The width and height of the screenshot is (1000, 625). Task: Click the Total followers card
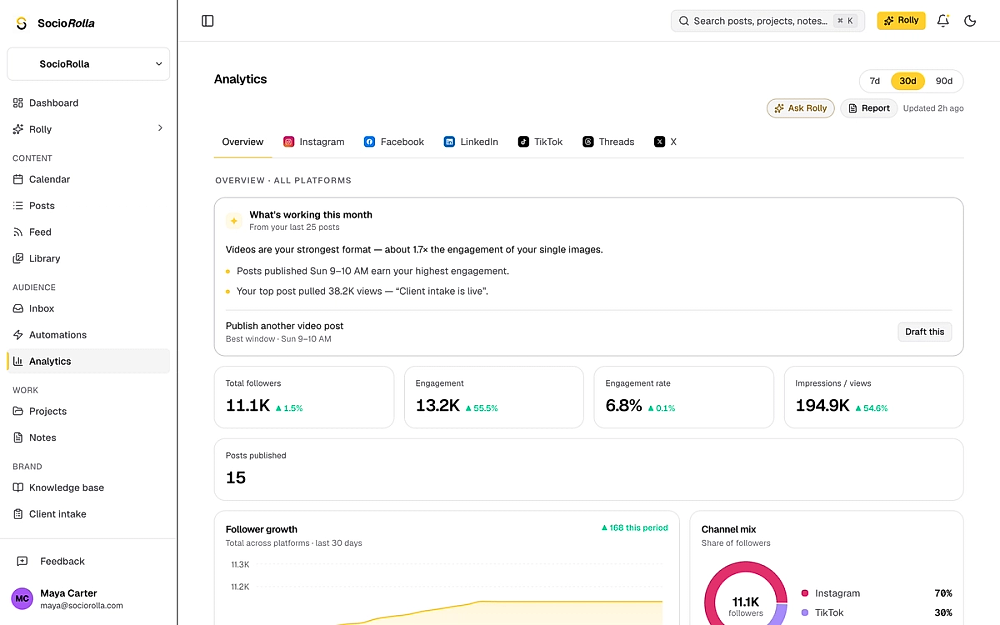[304, 397]
